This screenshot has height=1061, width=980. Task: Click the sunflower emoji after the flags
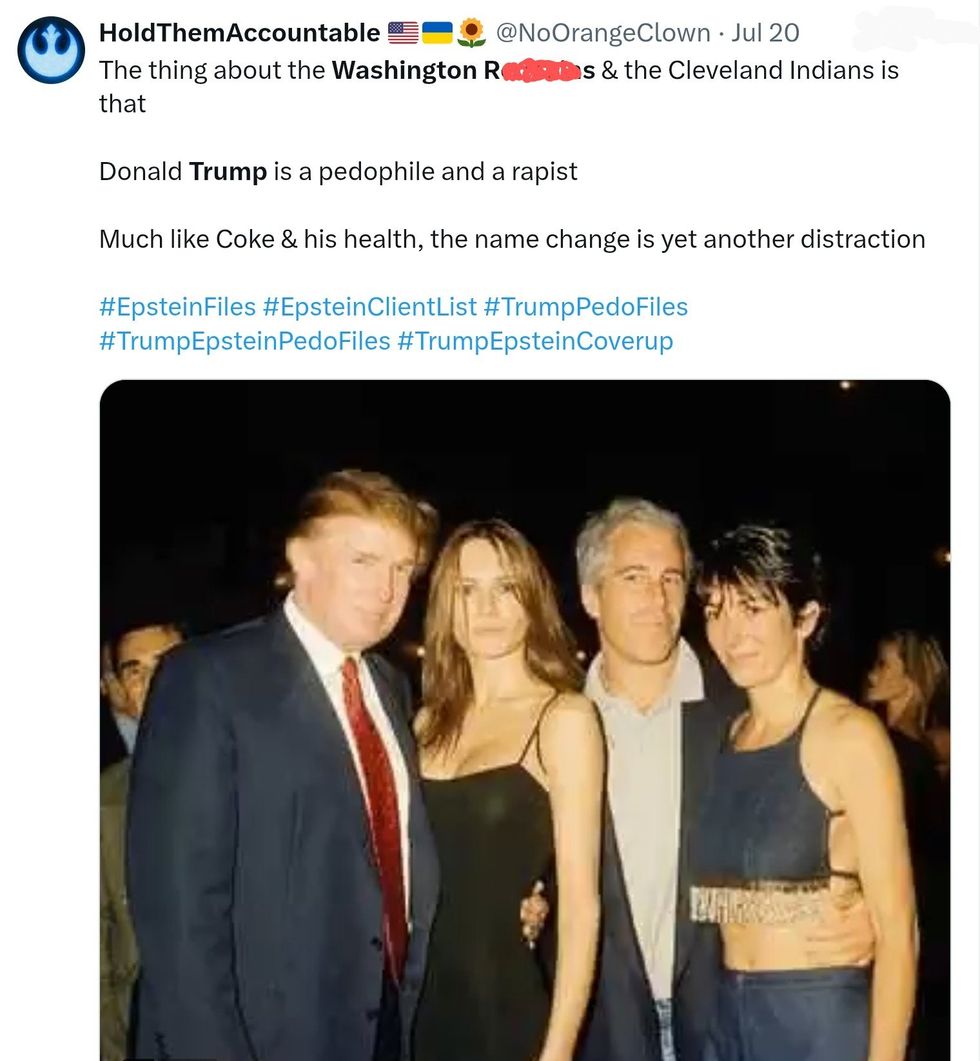[470, 33]
